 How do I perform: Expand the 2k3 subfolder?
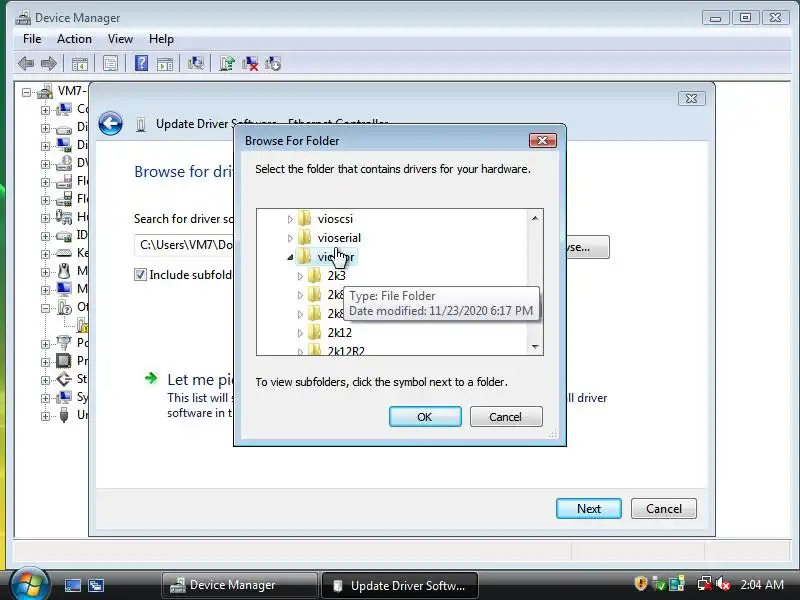pyautogui.click(x=300, y=276)
